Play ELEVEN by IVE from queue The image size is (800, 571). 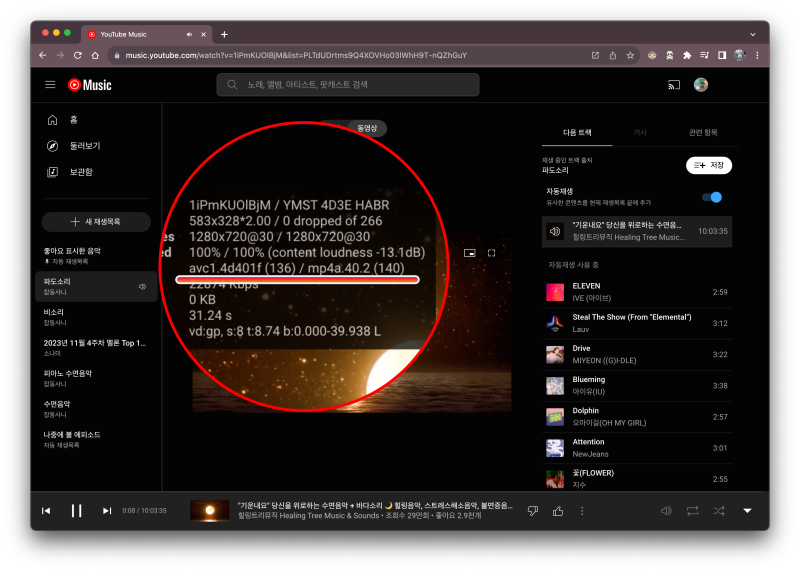(637, 292)
